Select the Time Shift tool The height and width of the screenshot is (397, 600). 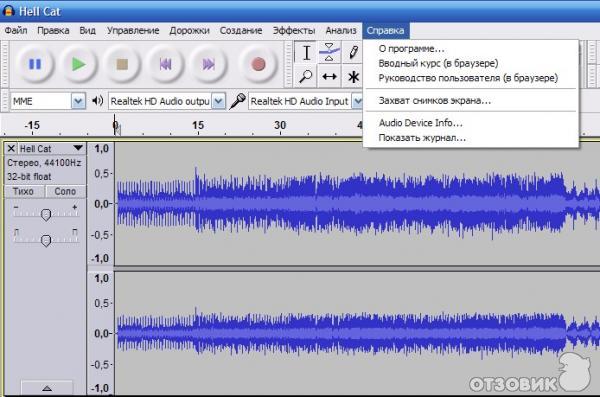point(329,77)
